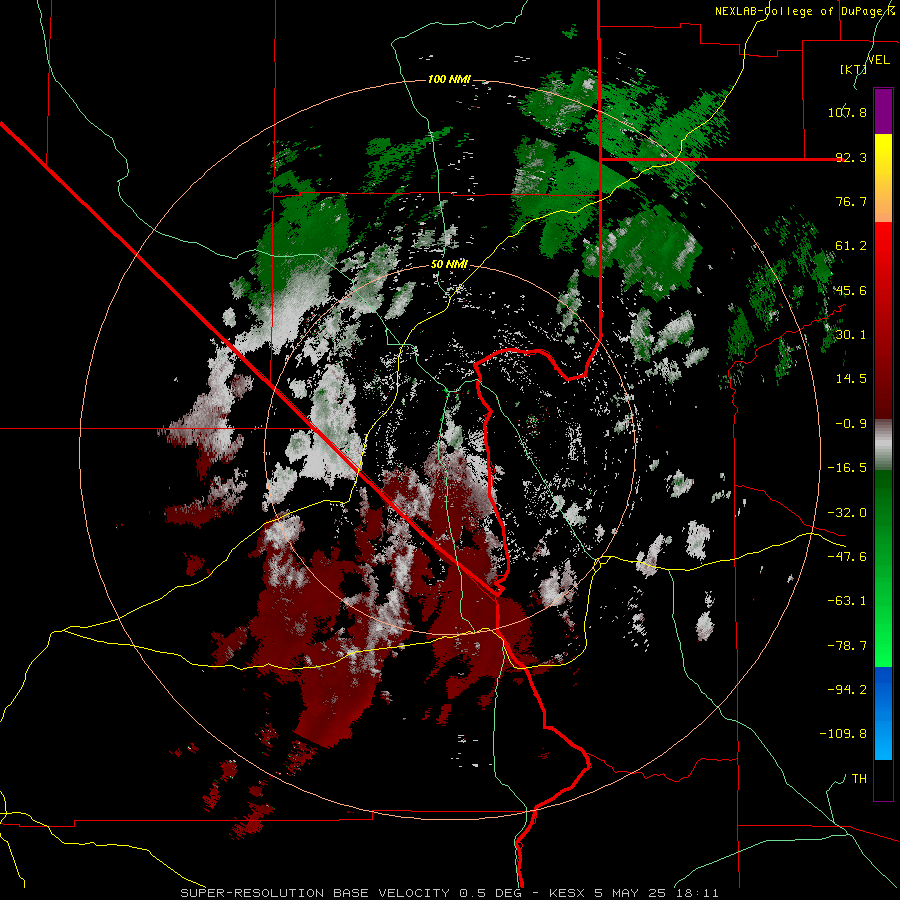Click the bottom title text SUPER-RESOLUTION BASE VELOCITY
This screenshot has width=900, height=900.
tap(315, 893)
